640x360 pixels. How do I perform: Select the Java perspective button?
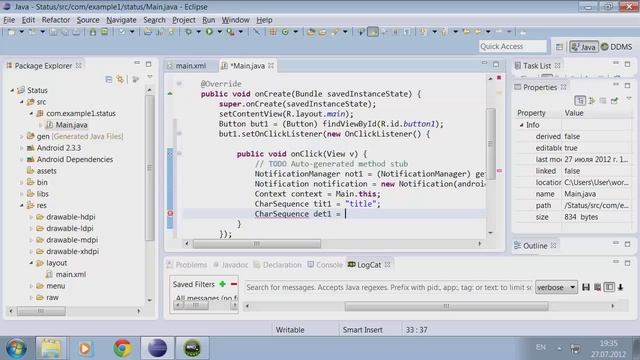pos(584,47)
